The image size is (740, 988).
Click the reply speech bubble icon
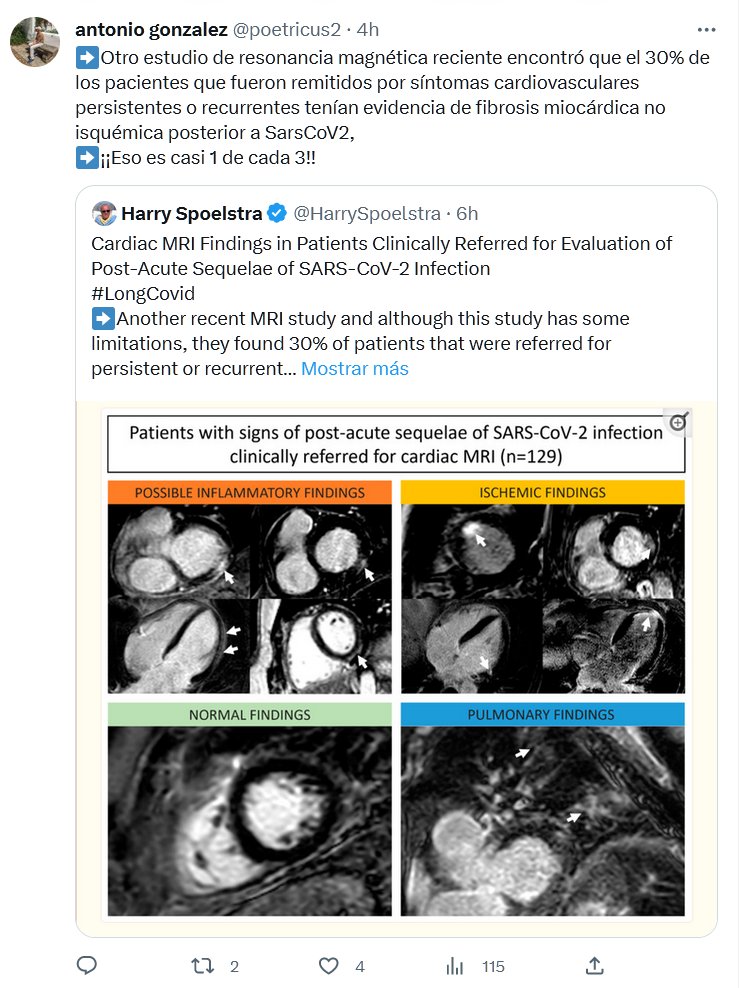click(x=87, y=965)
